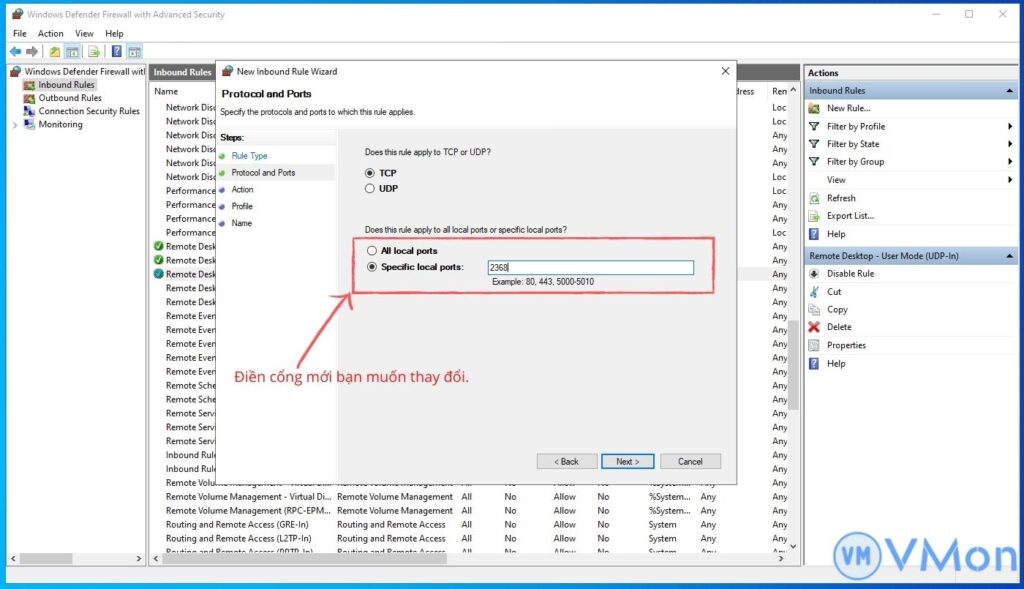Select the All local ports option
Screen dimensions: 1024x589
click(x=371, y=250)
